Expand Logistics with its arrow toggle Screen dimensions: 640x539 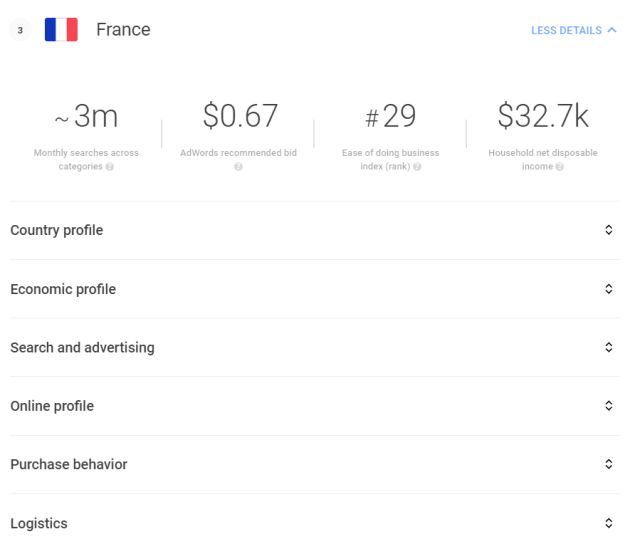609,523
